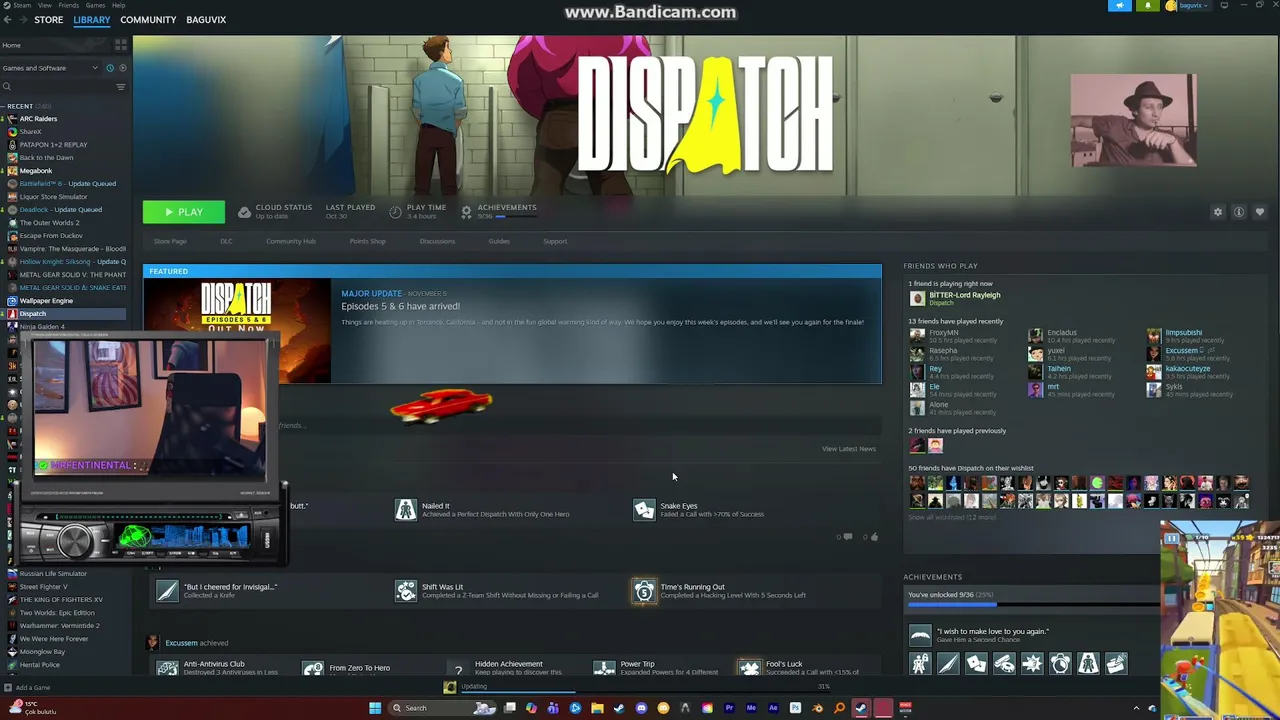
Task: Open the Friends menu
Action: pyautogui.click(x=68, y=5)
